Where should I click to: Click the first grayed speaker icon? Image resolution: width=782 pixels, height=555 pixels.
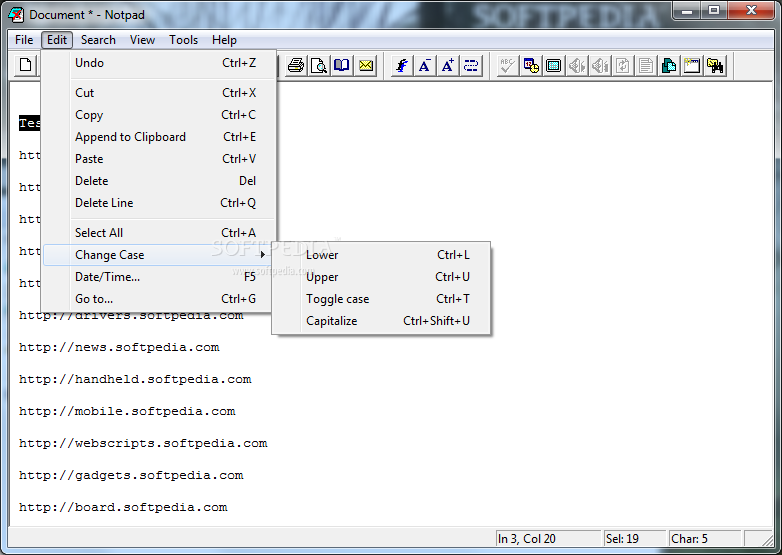(577, 65)
